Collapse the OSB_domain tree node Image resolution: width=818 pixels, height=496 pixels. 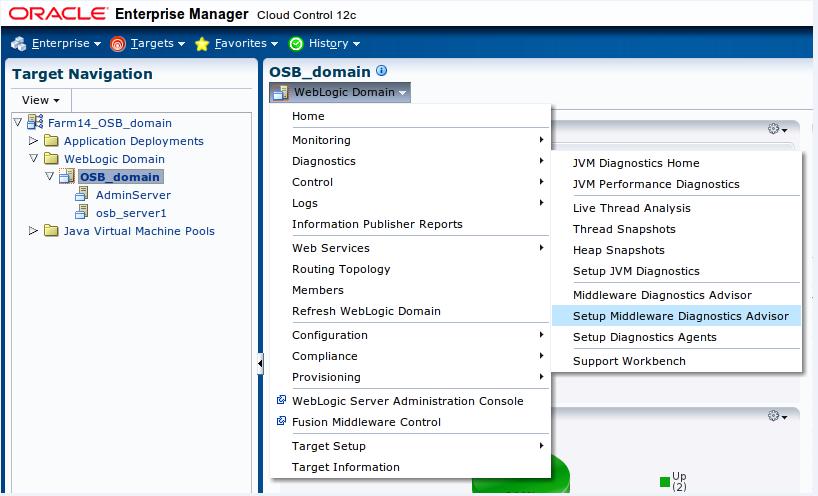50,176
